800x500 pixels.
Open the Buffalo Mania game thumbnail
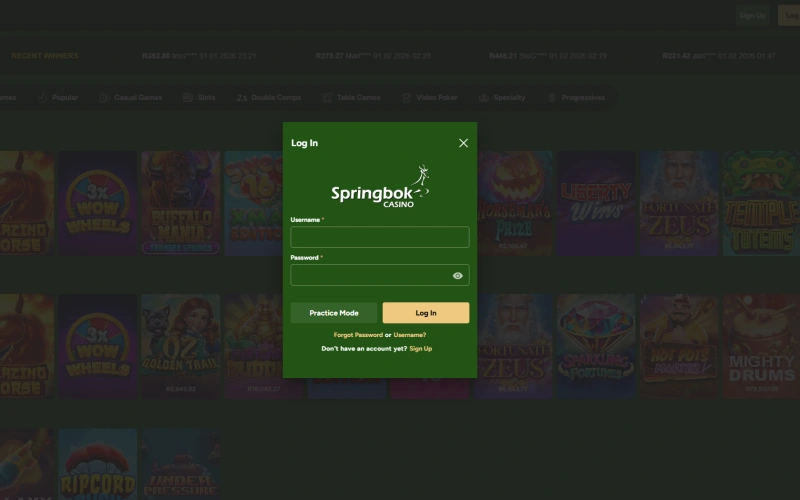coord(180,203)
